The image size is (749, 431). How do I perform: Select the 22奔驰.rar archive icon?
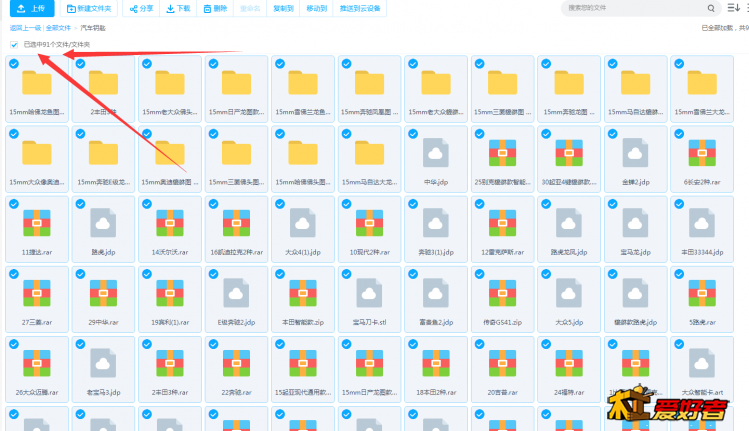[x=236, y=363]
